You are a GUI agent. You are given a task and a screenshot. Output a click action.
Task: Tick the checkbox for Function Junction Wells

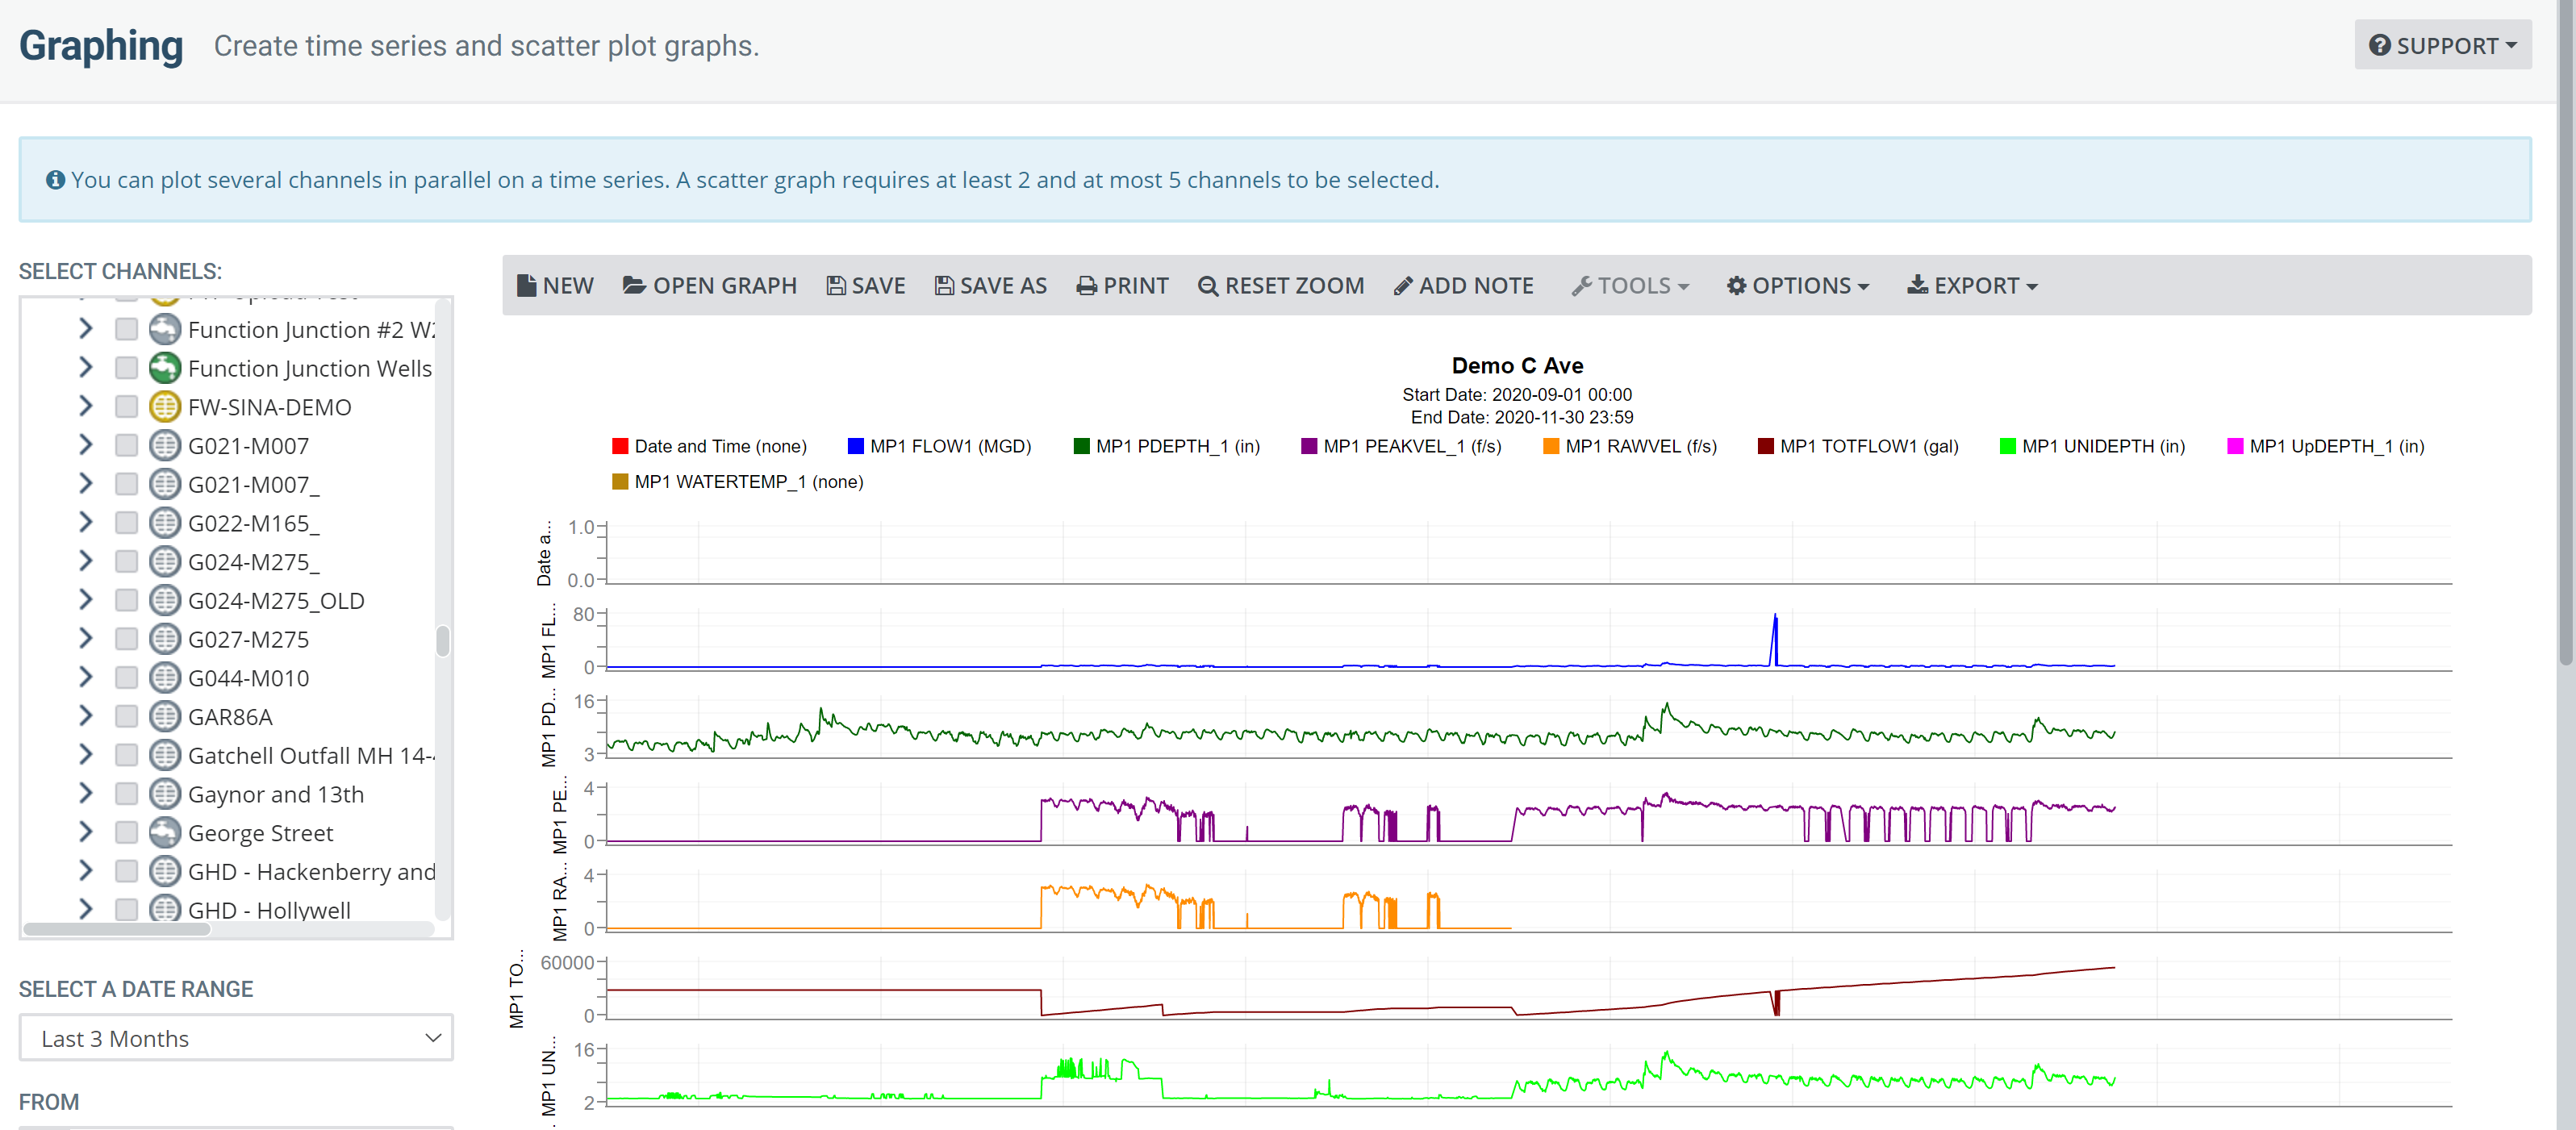pyautogui.click(x=127, y=368)
